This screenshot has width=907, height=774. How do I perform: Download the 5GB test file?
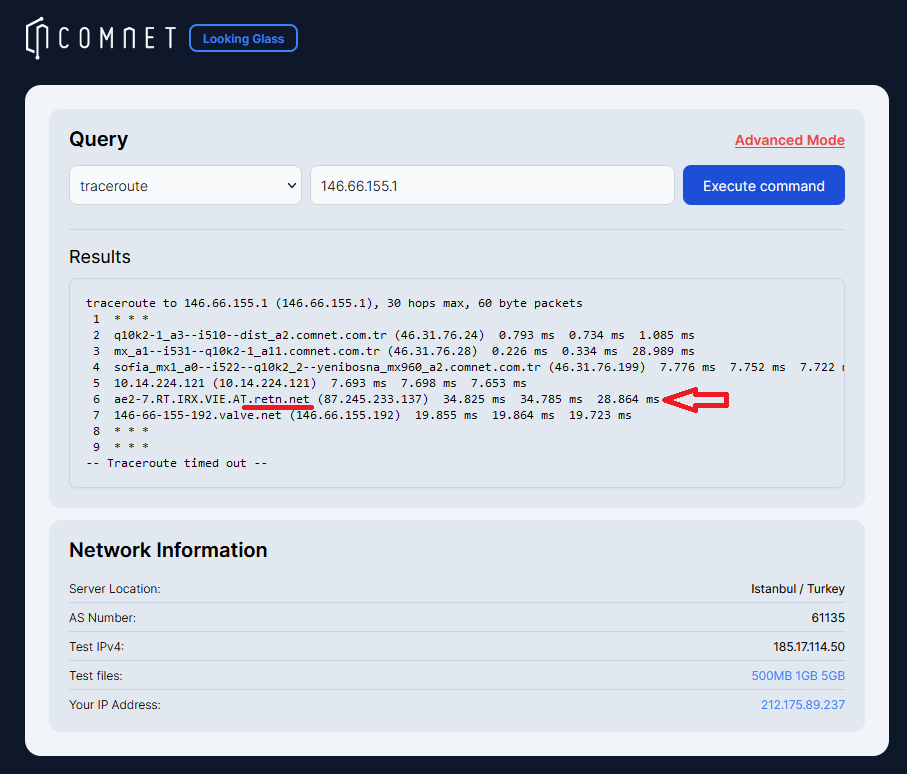[x=832, y=676]
